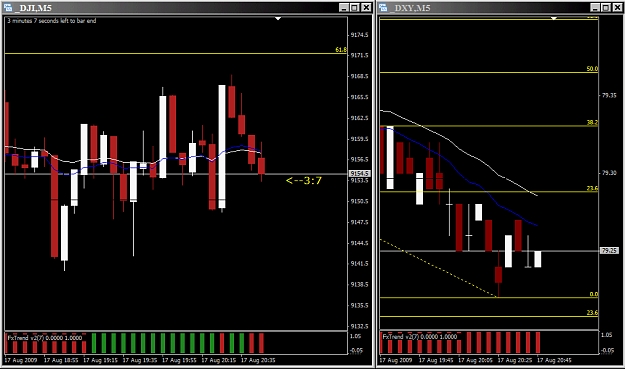Click the 79.30 price axis value
Screen dimensions: 625x369
pos(609,173)
